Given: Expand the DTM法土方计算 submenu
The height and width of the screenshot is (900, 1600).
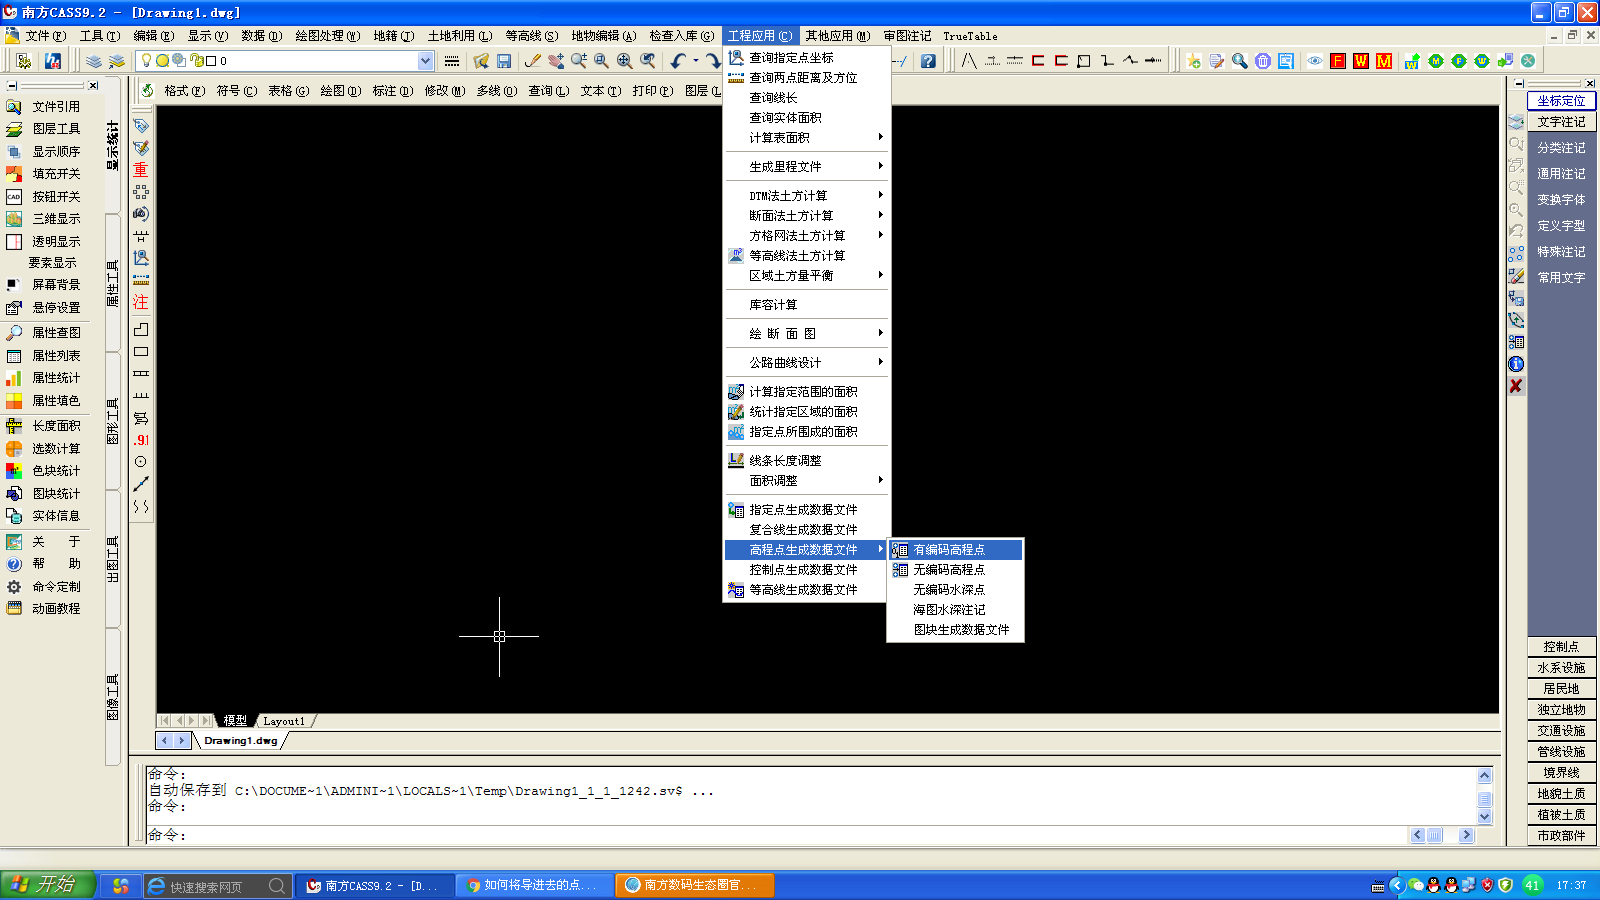Looking at the screenshot, I should (805, 196).
